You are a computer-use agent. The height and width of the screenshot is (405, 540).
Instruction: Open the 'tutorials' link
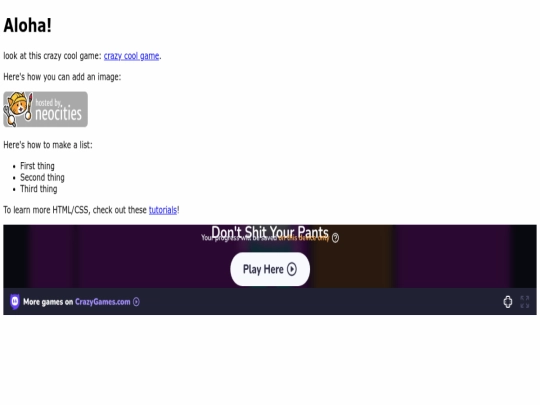163,210
